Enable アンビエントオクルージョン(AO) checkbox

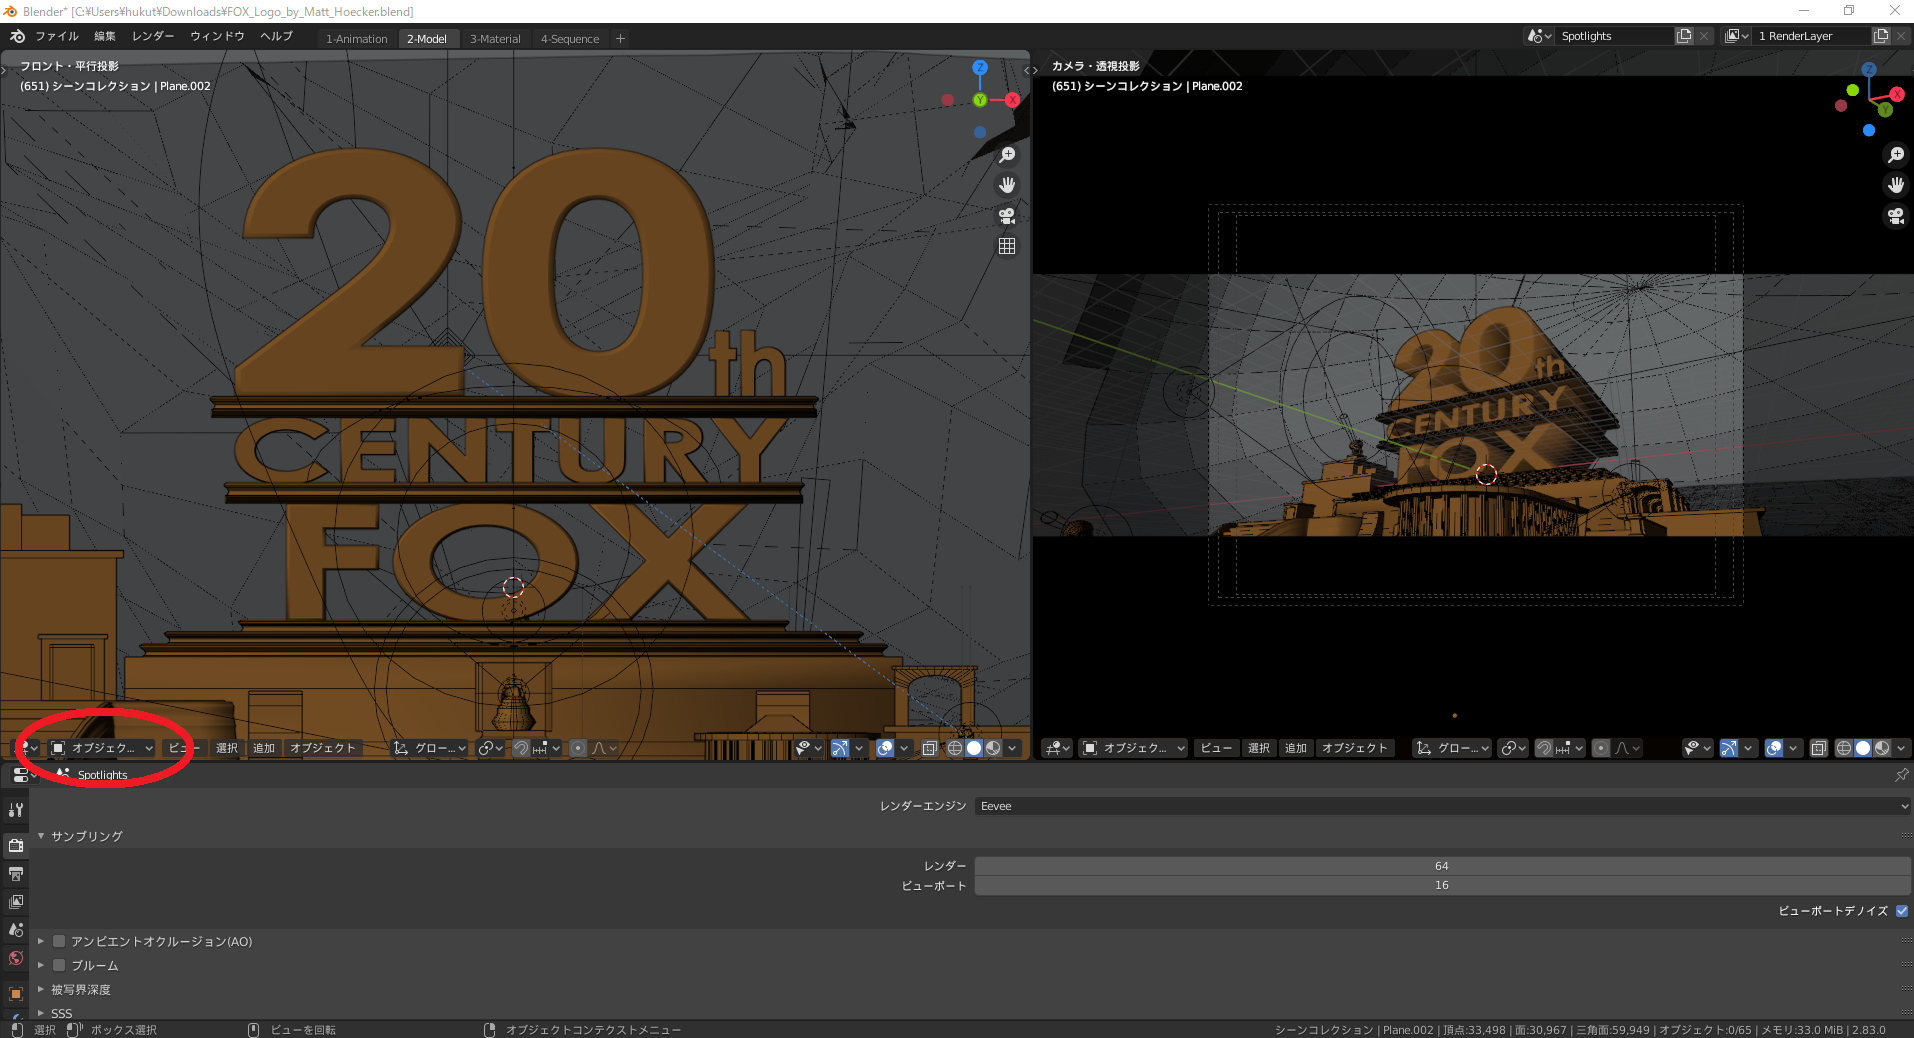[59, 941]
